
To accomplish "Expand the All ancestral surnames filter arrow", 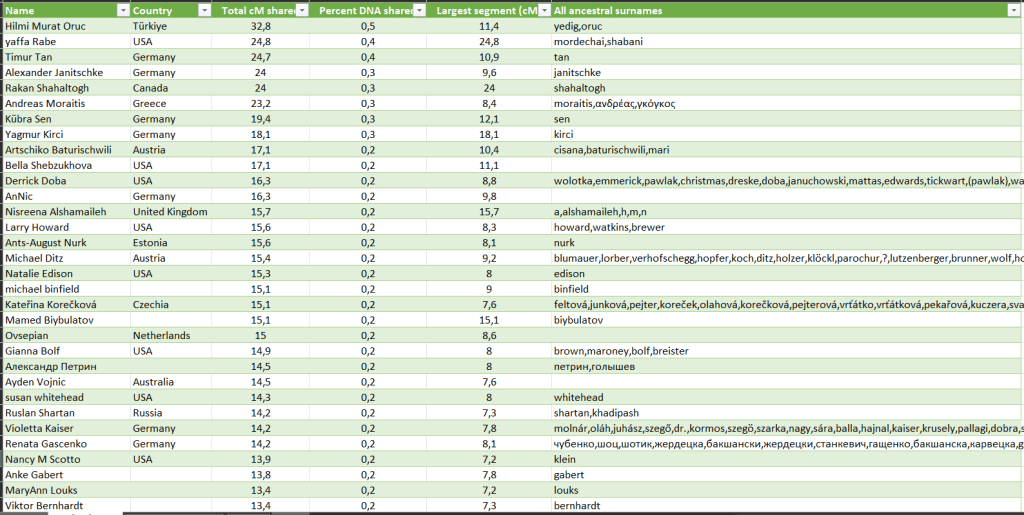I will [1014, 10].
